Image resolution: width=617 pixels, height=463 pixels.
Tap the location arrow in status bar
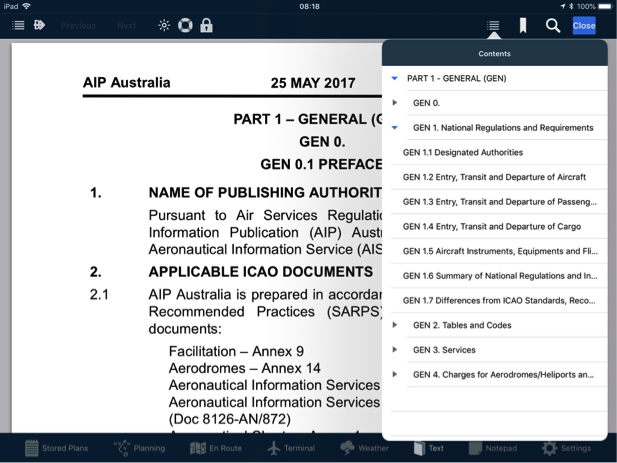point(563,6)
